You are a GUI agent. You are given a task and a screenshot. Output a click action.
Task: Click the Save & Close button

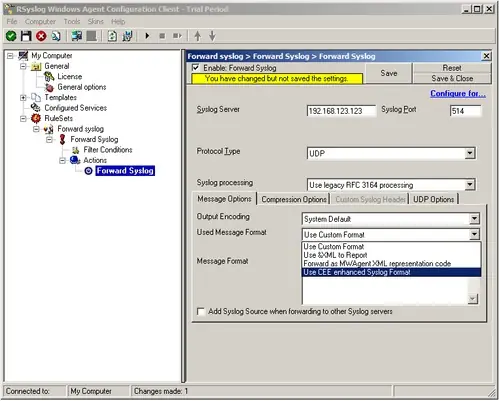point(452,78)
